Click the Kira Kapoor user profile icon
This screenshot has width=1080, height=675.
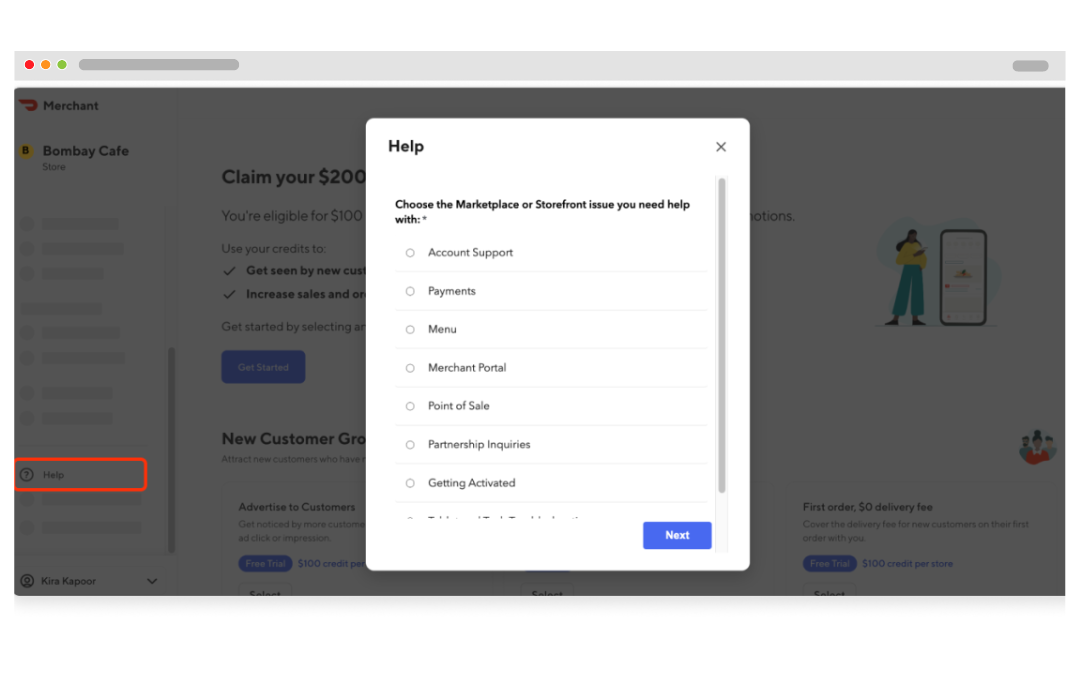pos(27,581)
